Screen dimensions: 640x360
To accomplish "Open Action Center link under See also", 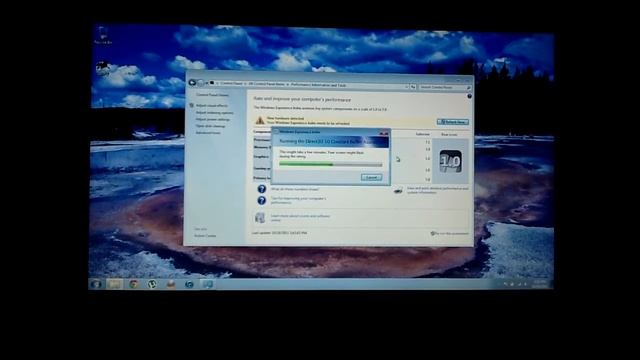I will point(205,236).
